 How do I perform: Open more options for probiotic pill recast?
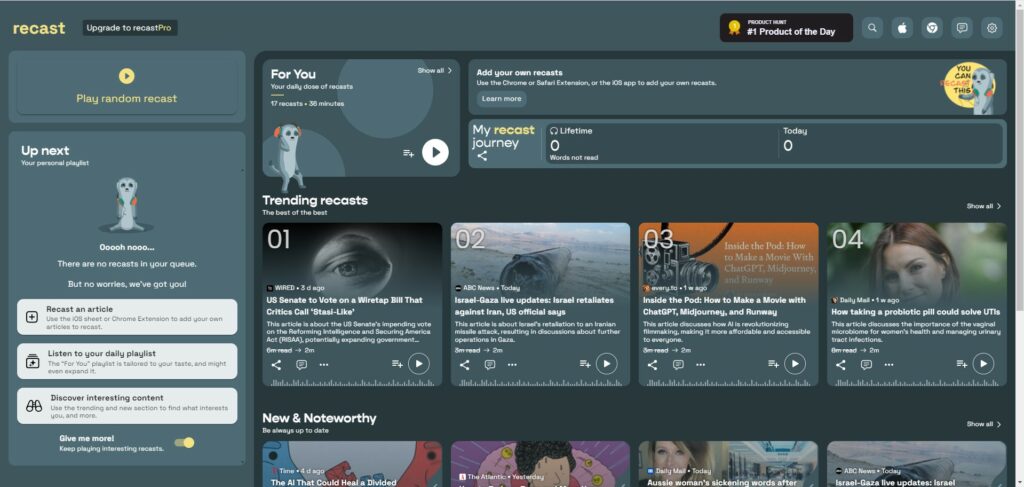pyautogui.click(x=888, y=365)
